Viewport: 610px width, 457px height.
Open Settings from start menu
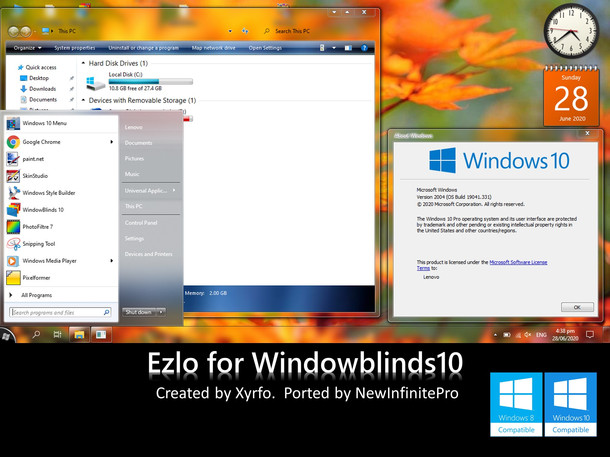134,238
